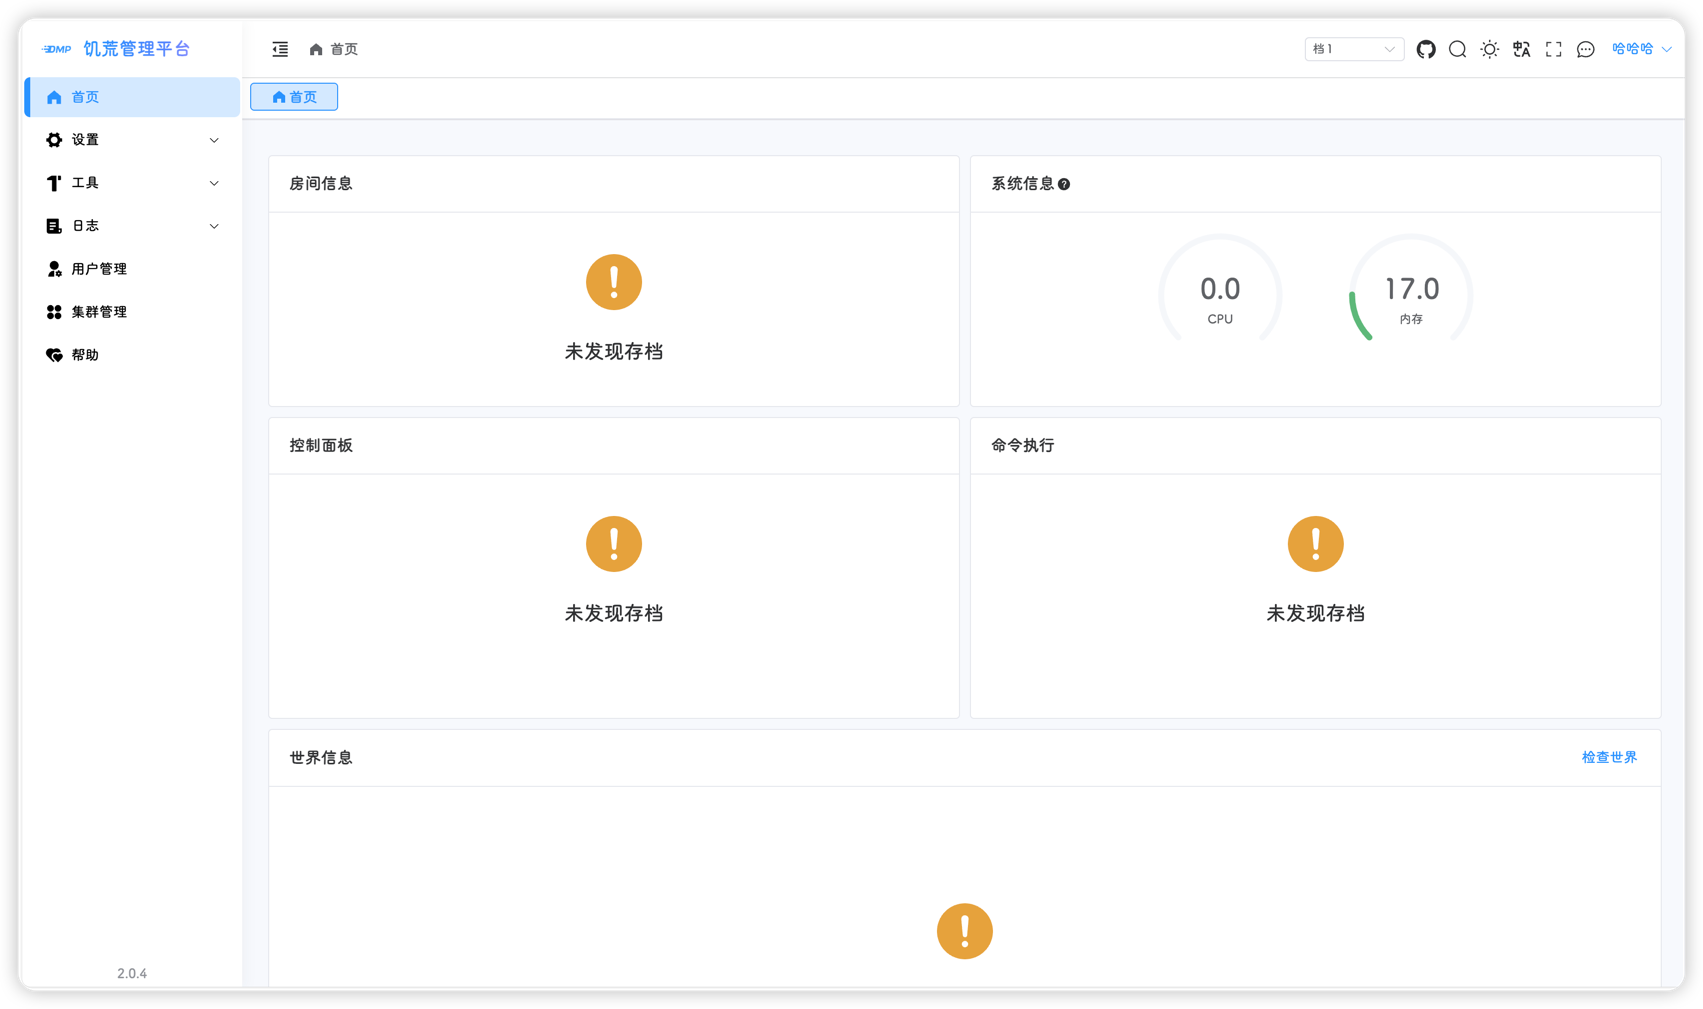The height and width of the screenshot is (1009, 1703).
Task: Toggle the light/dark theme sun icon
Action: pos(1490,49)
